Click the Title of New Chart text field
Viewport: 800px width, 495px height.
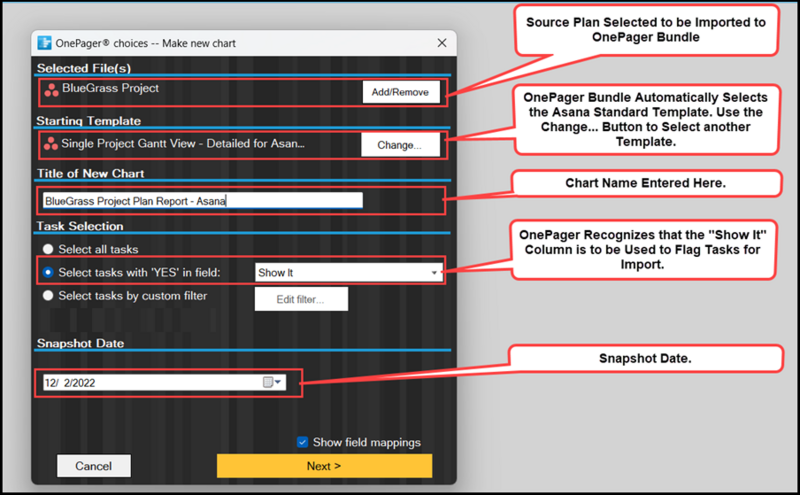[203, 201]
